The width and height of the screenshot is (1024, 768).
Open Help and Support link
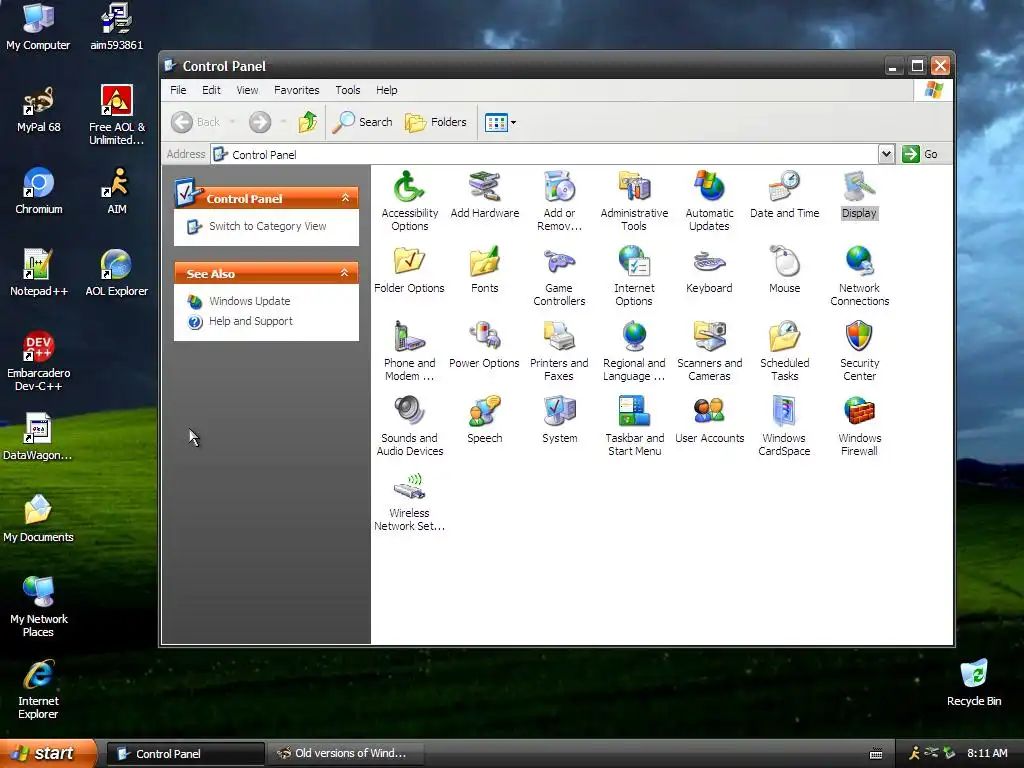[251, 321]
